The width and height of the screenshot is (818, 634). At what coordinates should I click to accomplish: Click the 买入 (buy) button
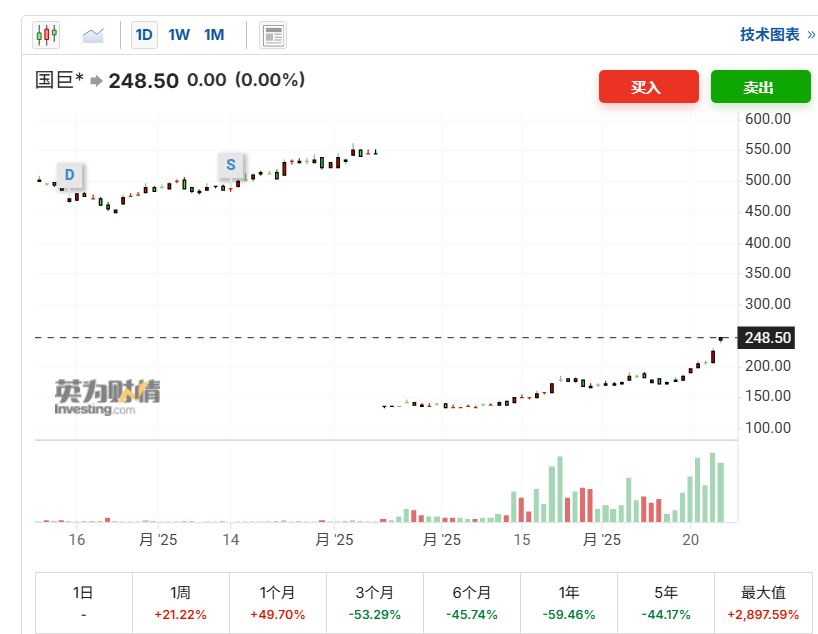(x=647, y=87)
